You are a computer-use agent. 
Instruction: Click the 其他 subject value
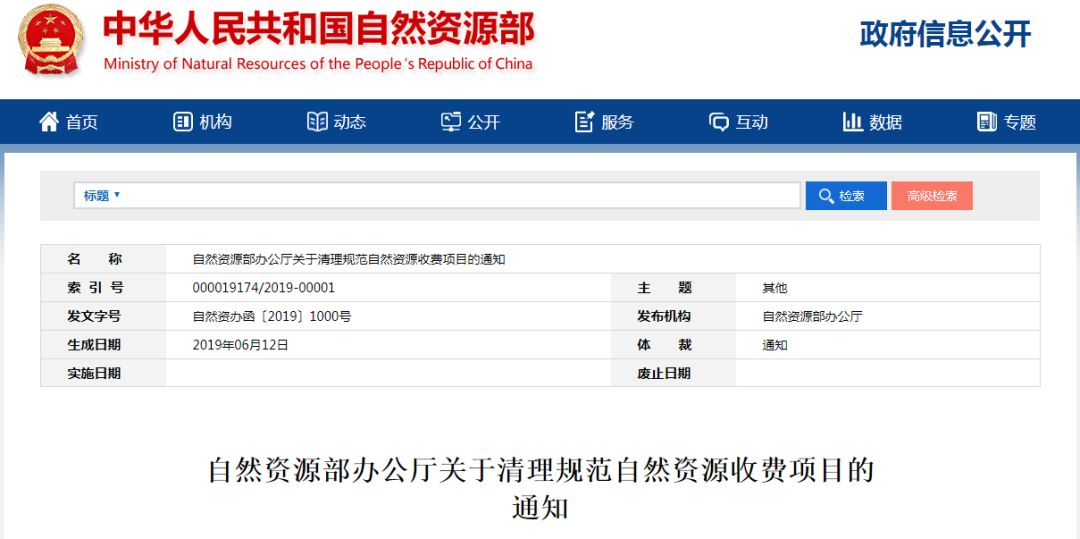coord(775,288)
